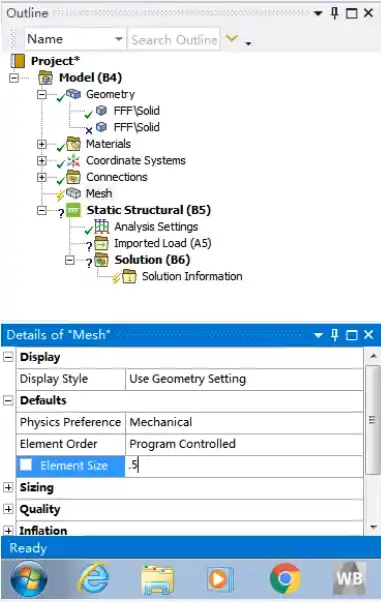Select the Imported Load (A5) icon

pyautogui.click(x=101, y=243)
